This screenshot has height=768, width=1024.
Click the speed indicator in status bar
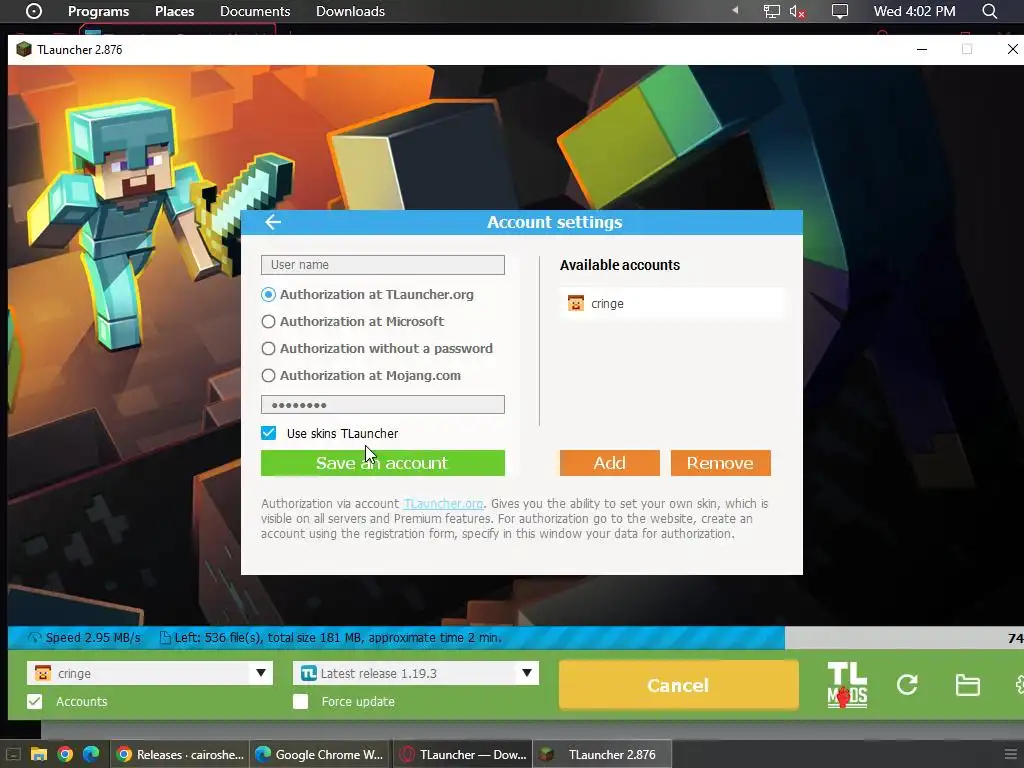tap(84, 637)
